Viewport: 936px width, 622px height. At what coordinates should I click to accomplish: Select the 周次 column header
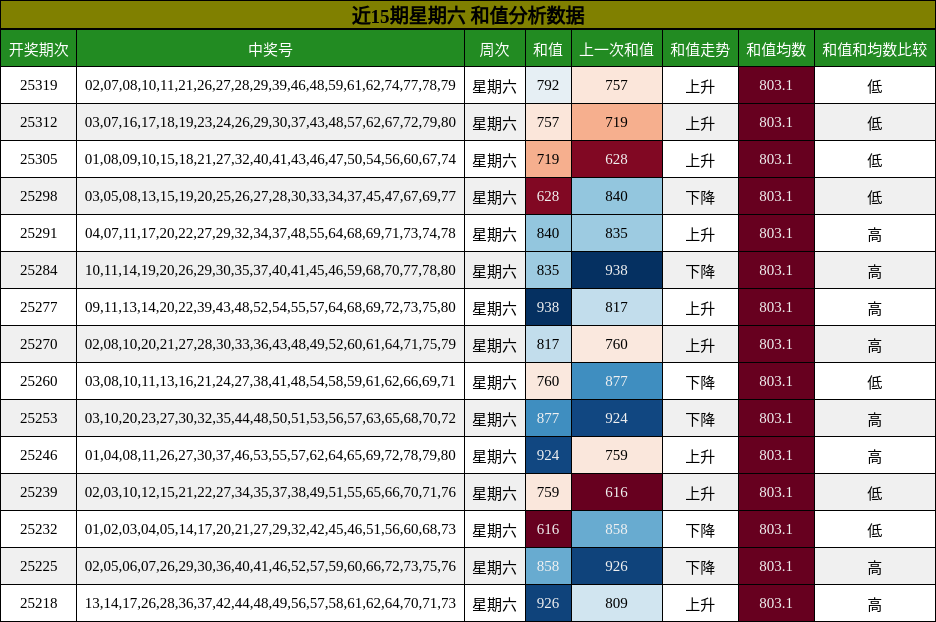pyautogui.click(x=494, y=49)
